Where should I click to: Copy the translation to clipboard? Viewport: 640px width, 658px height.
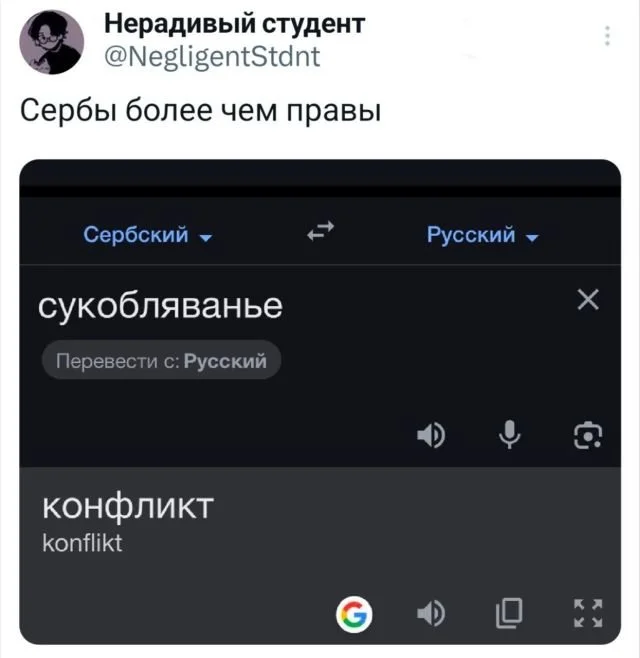click(509, 613)
